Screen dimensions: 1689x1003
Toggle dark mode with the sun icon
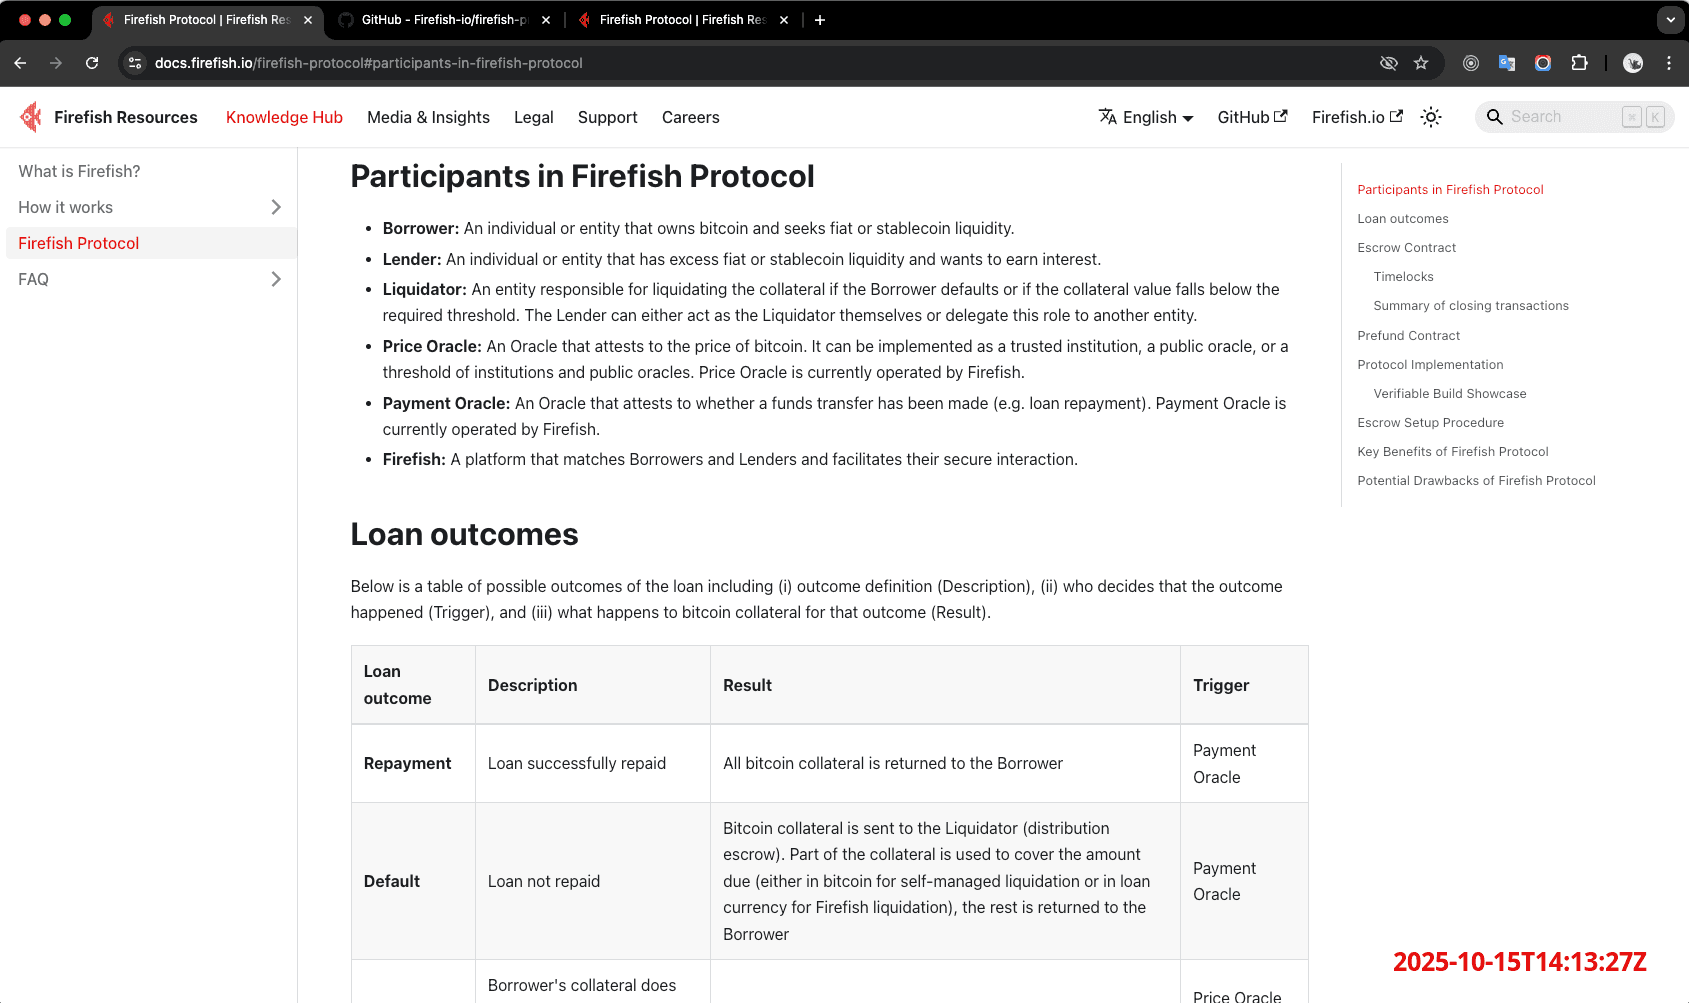[1431, 117]
